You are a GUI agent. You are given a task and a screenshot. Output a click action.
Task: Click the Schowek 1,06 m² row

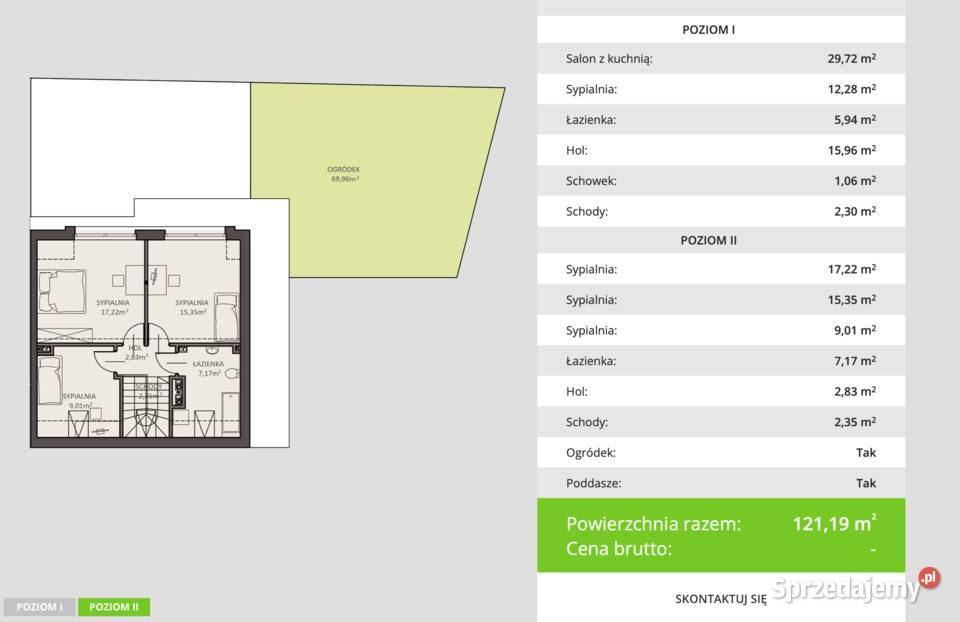[x=721, y=181]
